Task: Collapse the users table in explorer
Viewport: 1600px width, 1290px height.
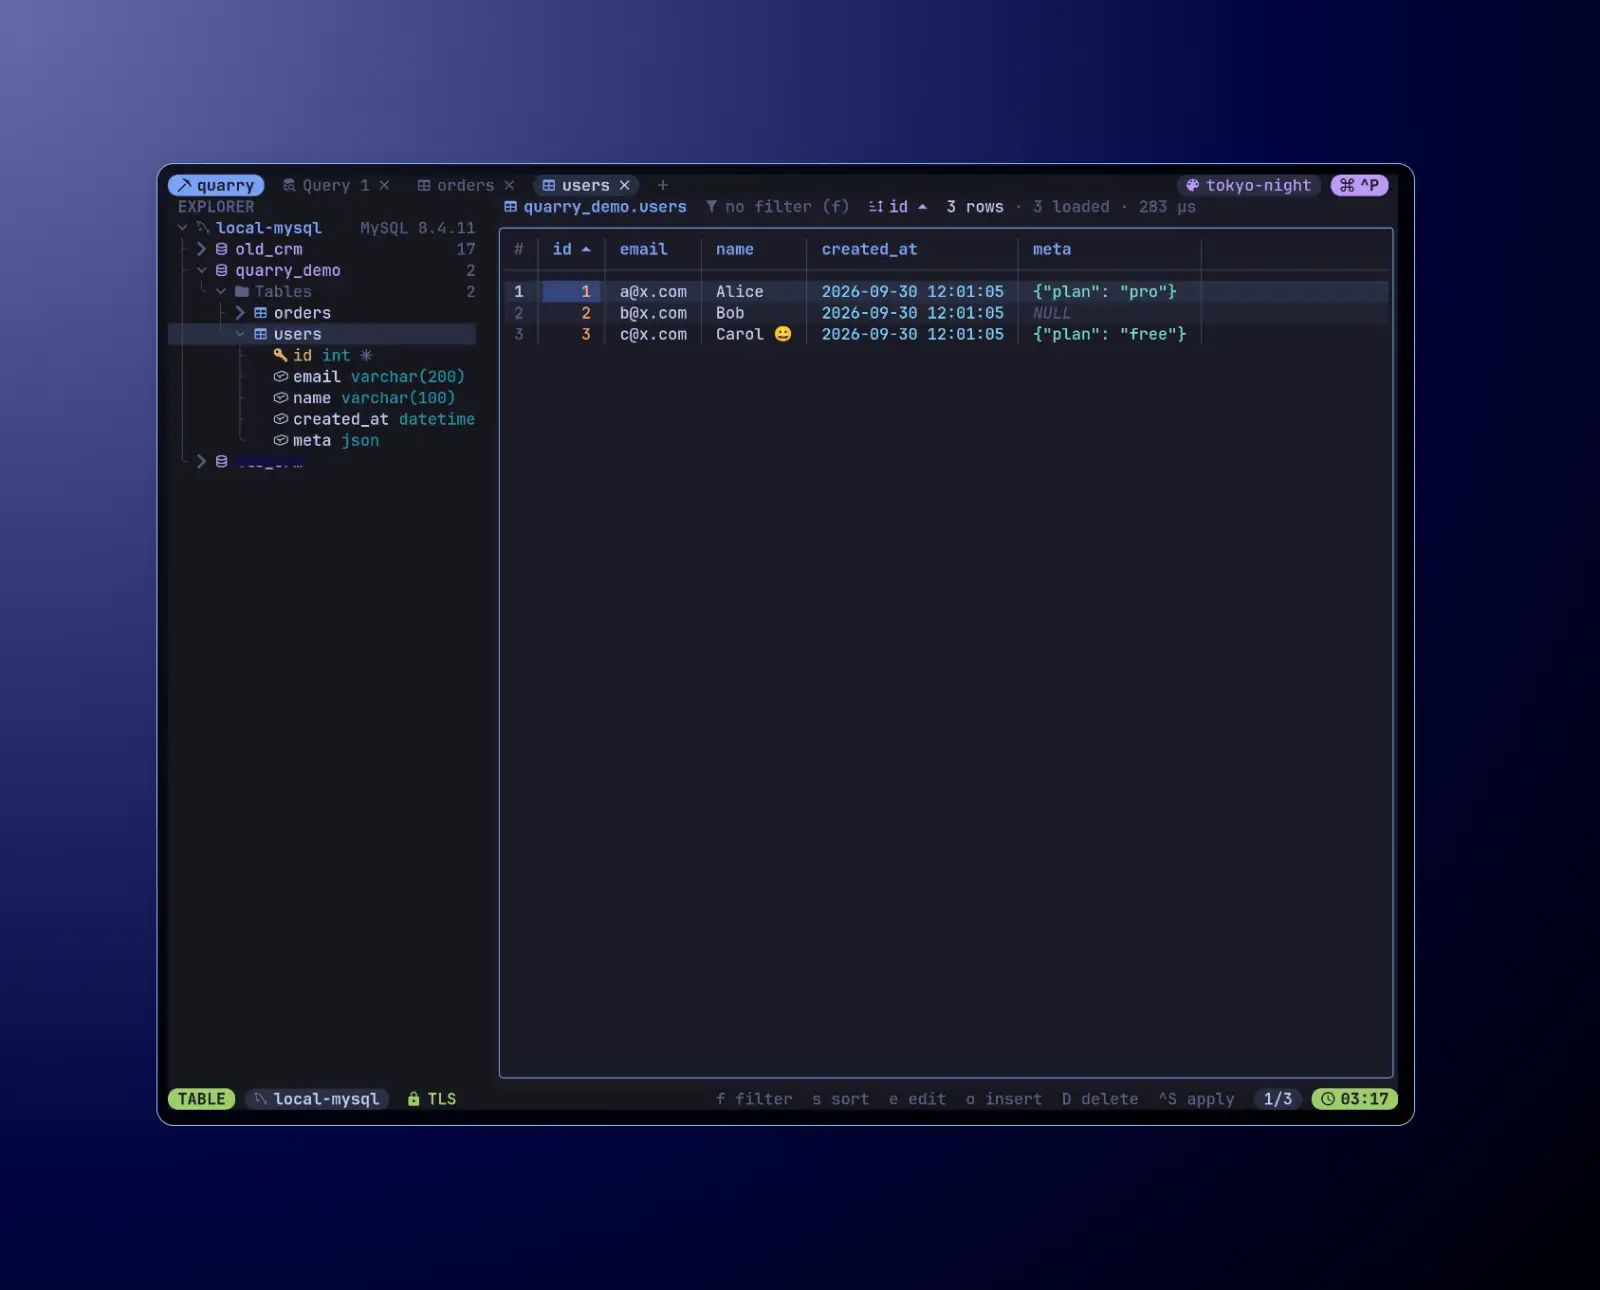Action: click(240, 334)
